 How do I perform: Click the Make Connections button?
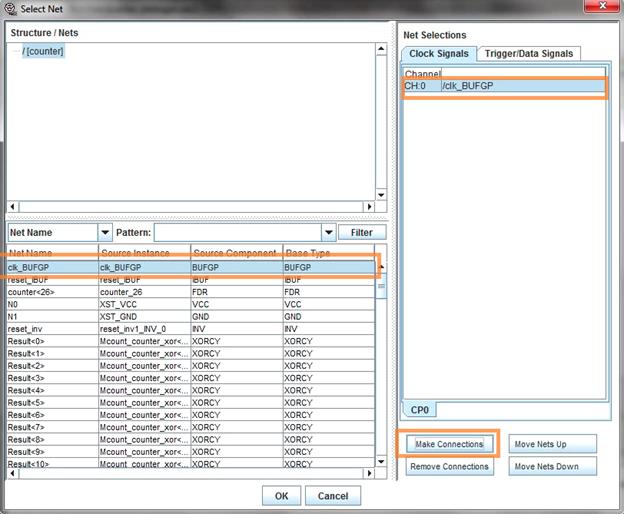pyautogui.click(x=449, y=444)
